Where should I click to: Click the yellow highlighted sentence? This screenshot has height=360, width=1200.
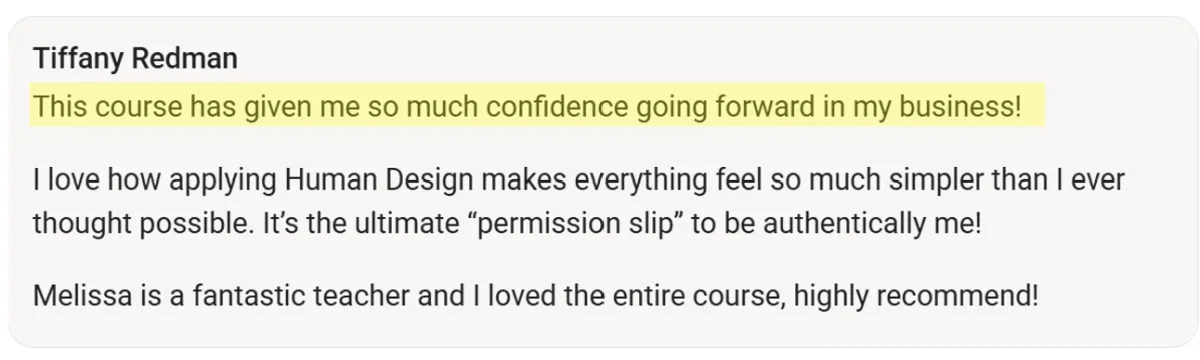click(x=527, y=106)
